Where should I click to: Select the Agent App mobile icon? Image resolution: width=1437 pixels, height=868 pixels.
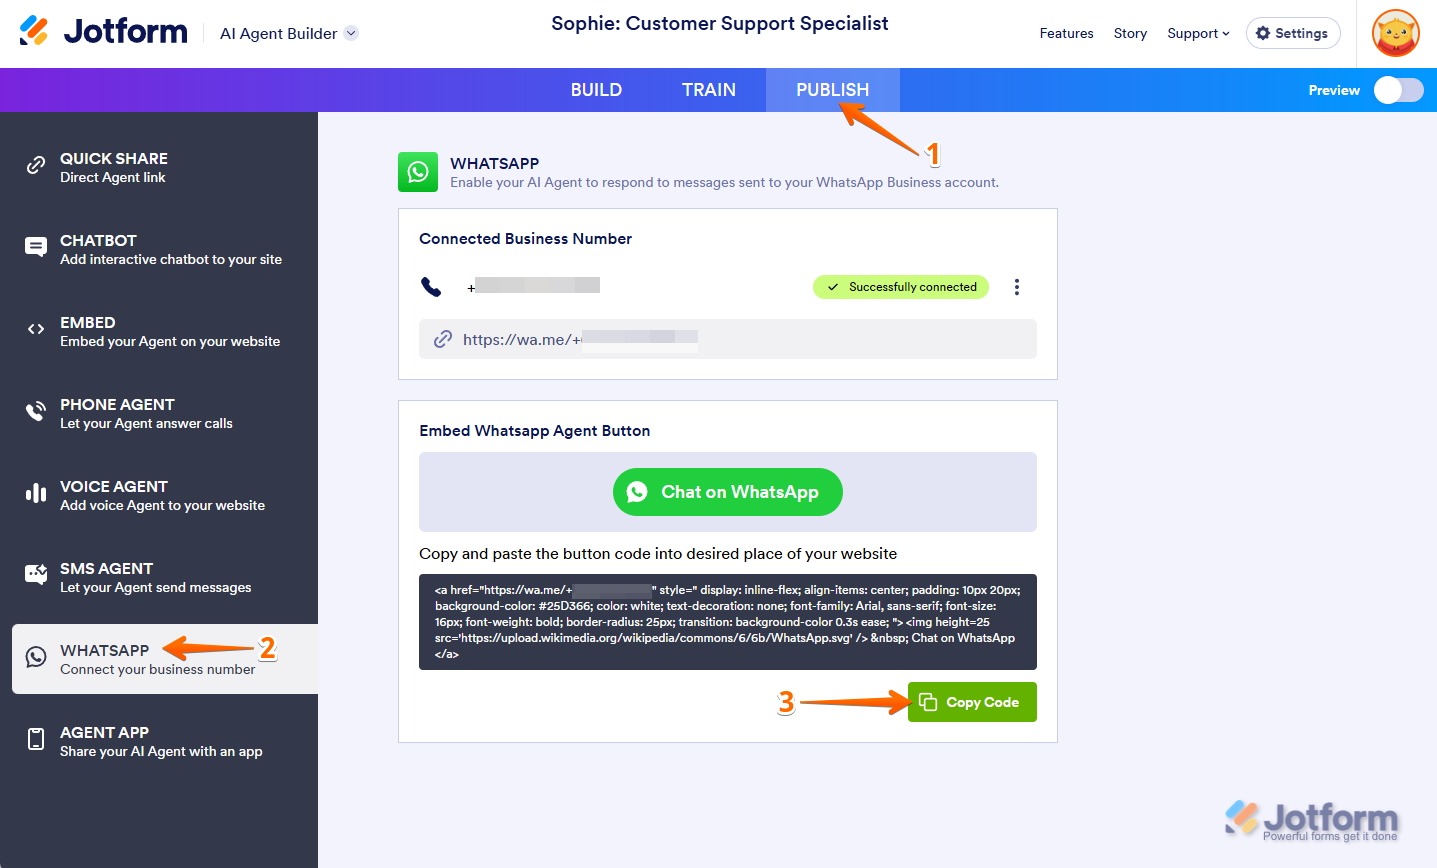pos(36,739)
